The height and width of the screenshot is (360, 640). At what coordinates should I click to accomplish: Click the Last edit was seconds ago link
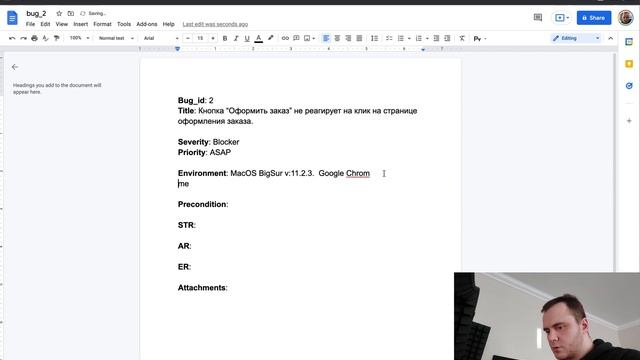215,24
